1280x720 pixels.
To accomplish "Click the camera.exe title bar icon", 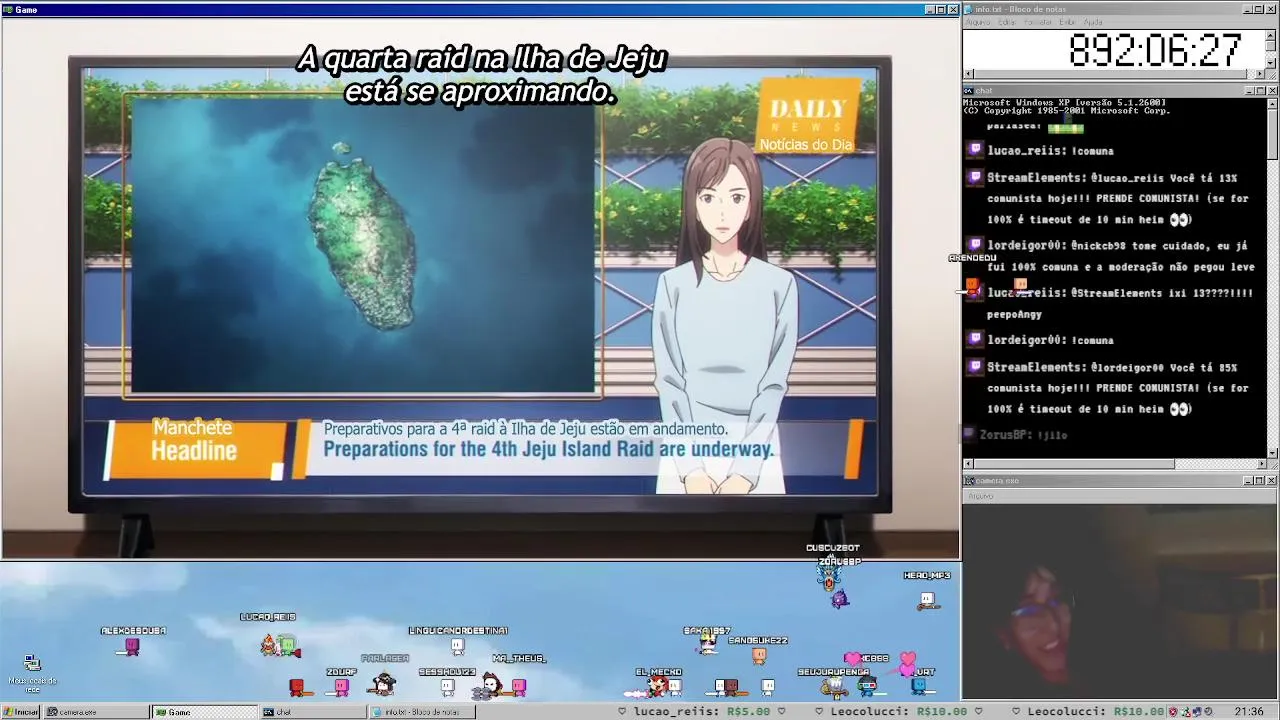I will 969,481.
